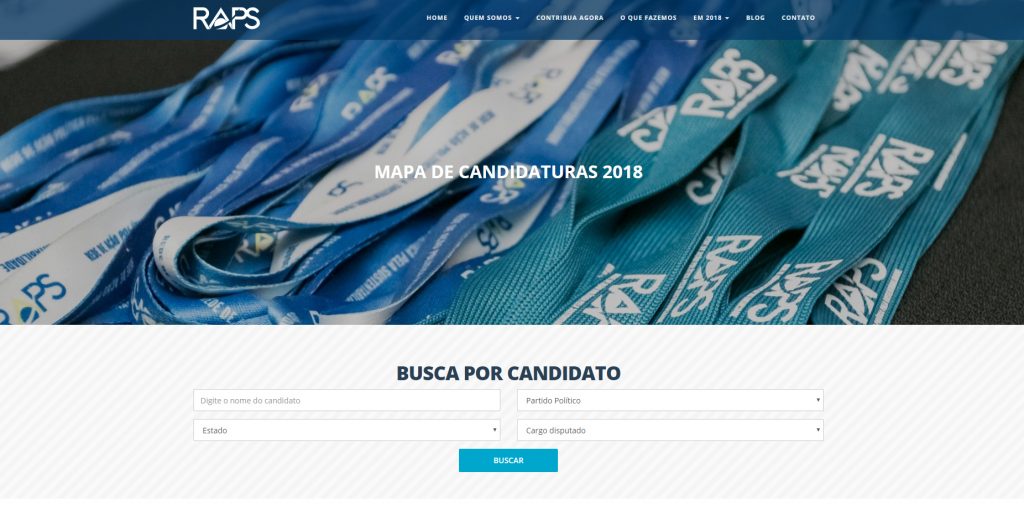The image size is (1024, 513).
Task: Expand the QUEM SOMOS dropdown menu
Action: [492, 18]
